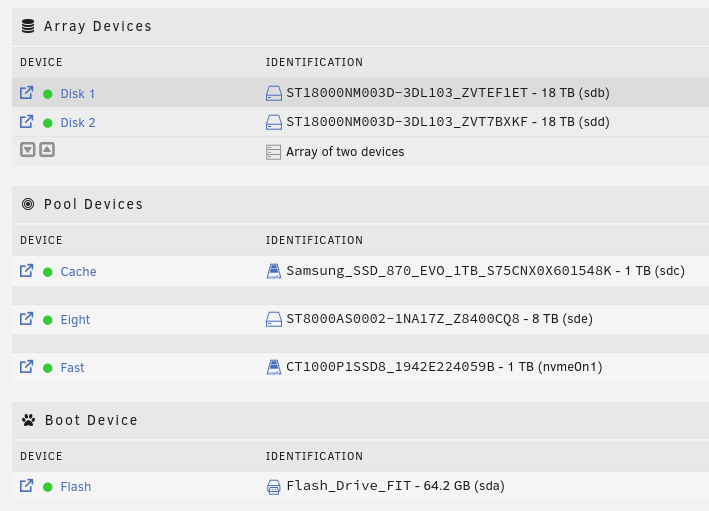Screen dimensions: 709x511
Task: Open the Disk 2 device link
Action: (x=78, y=123)
